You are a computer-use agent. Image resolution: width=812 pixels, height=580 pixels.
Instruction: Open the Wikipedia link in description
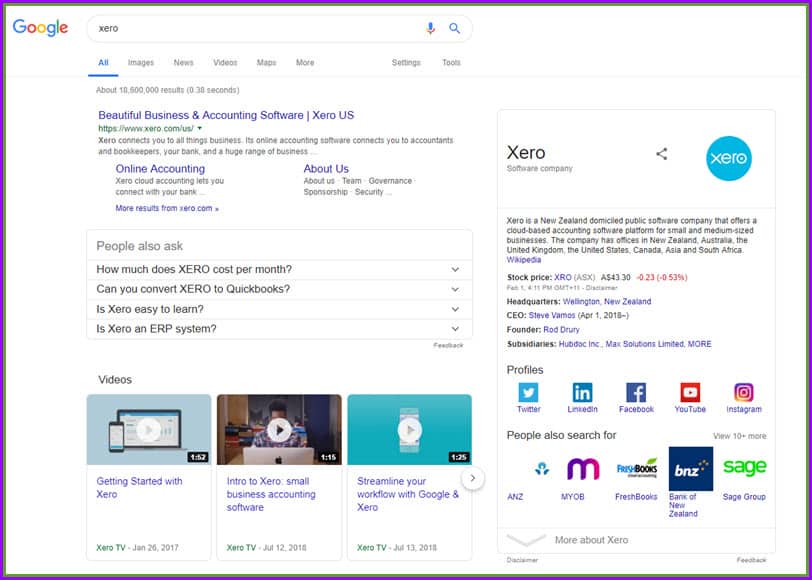tap(524, 260)
